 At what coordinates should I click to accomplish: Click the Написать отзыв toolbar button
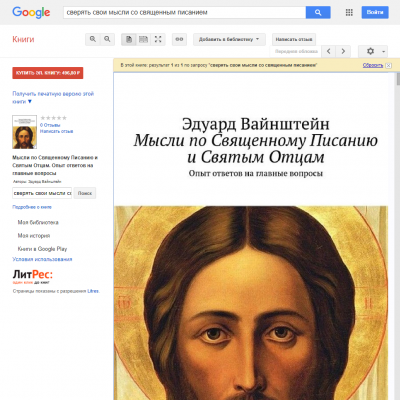coord(294,39)
